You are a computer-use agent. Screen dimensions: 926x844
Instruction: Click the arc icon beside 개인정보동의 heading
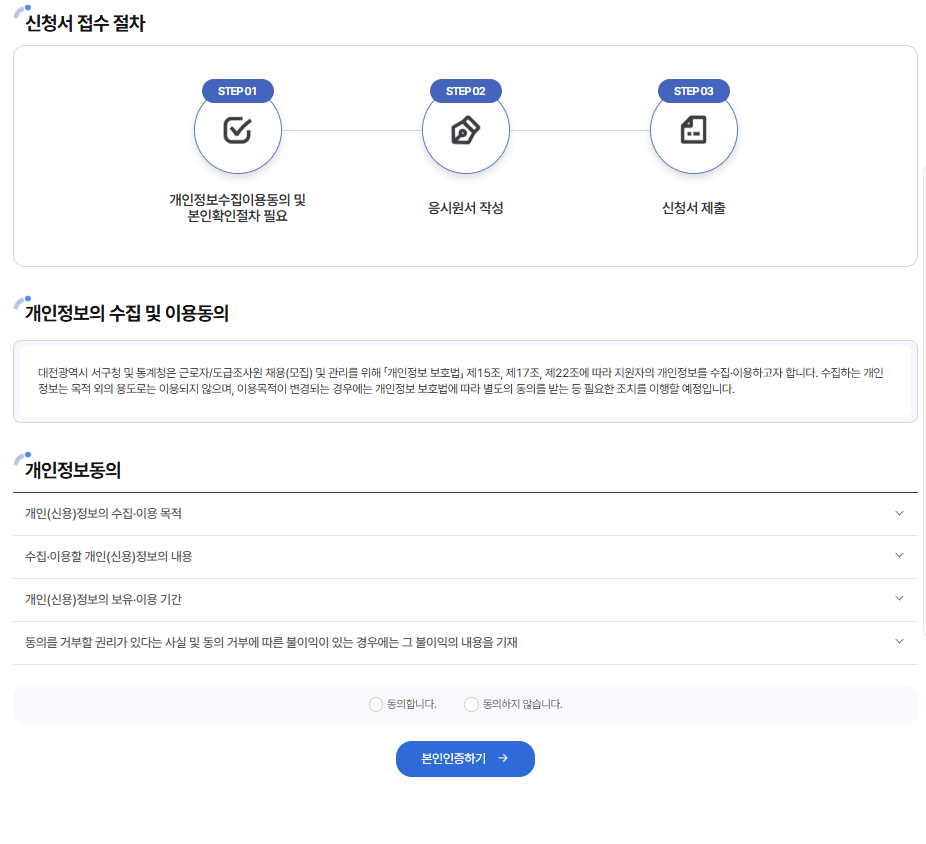[x=20, y=459]
